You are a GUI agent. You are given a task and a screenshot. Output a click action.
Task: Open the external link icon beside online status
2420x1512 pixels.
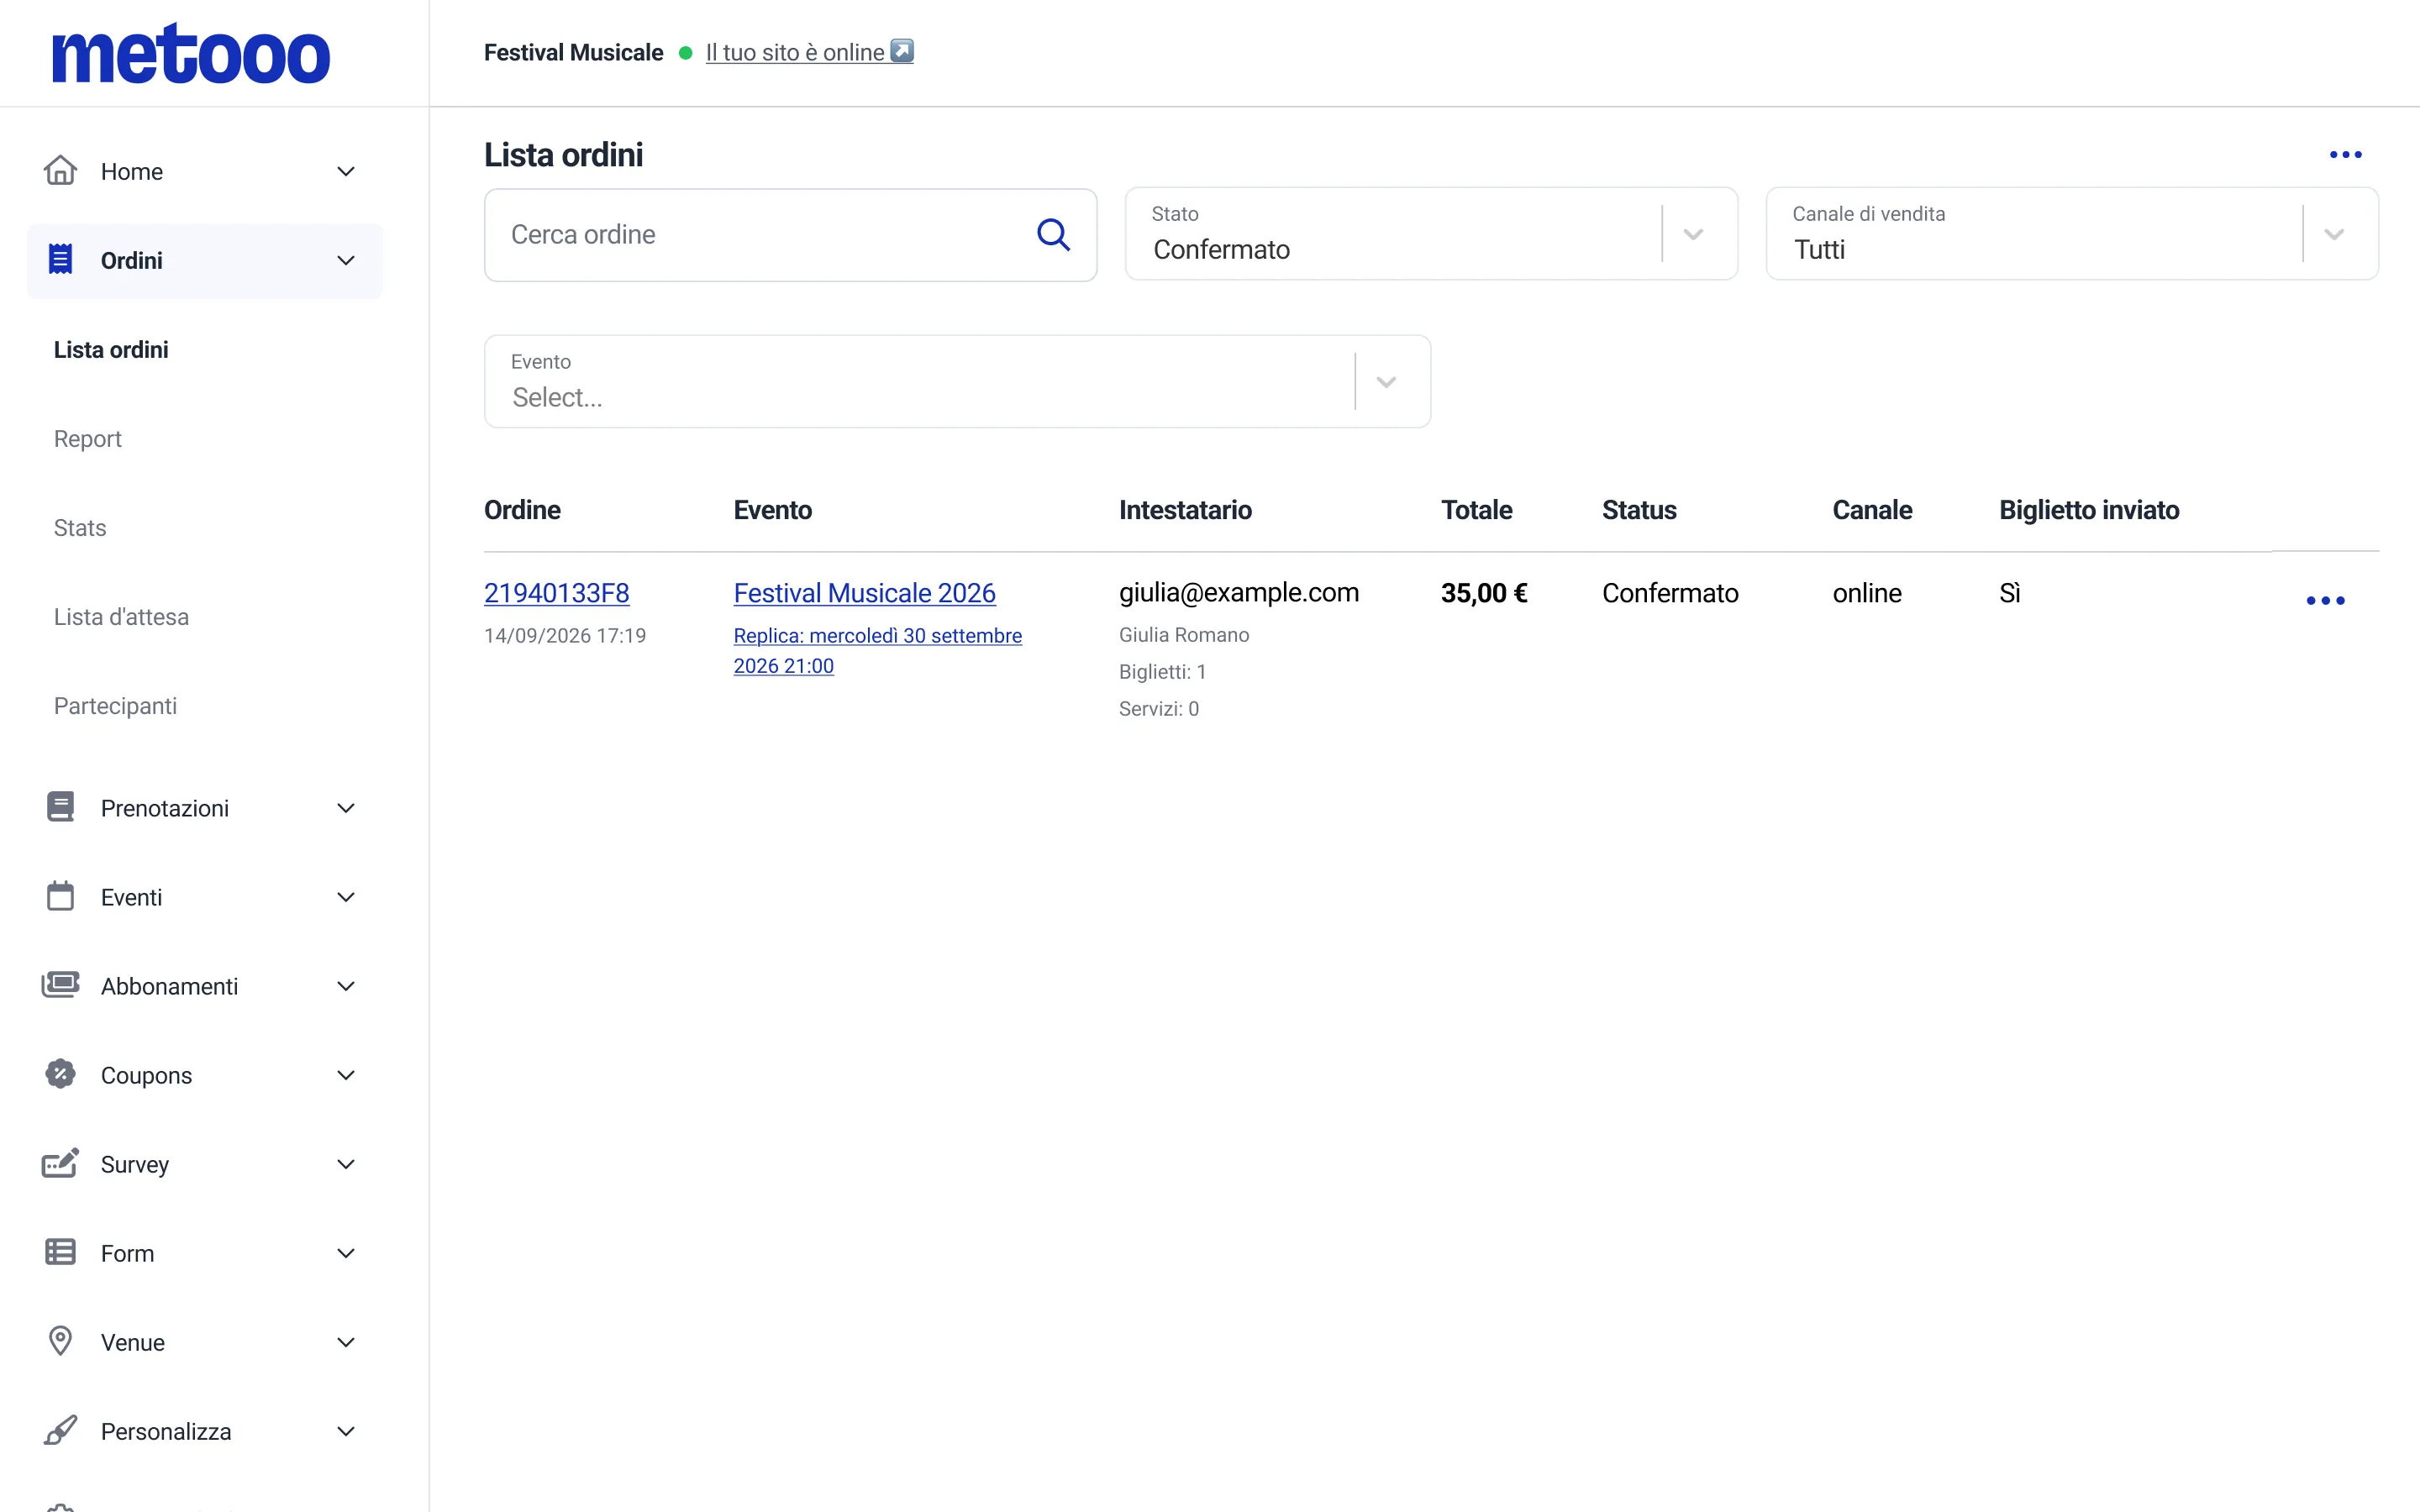[x=902, y=51]
